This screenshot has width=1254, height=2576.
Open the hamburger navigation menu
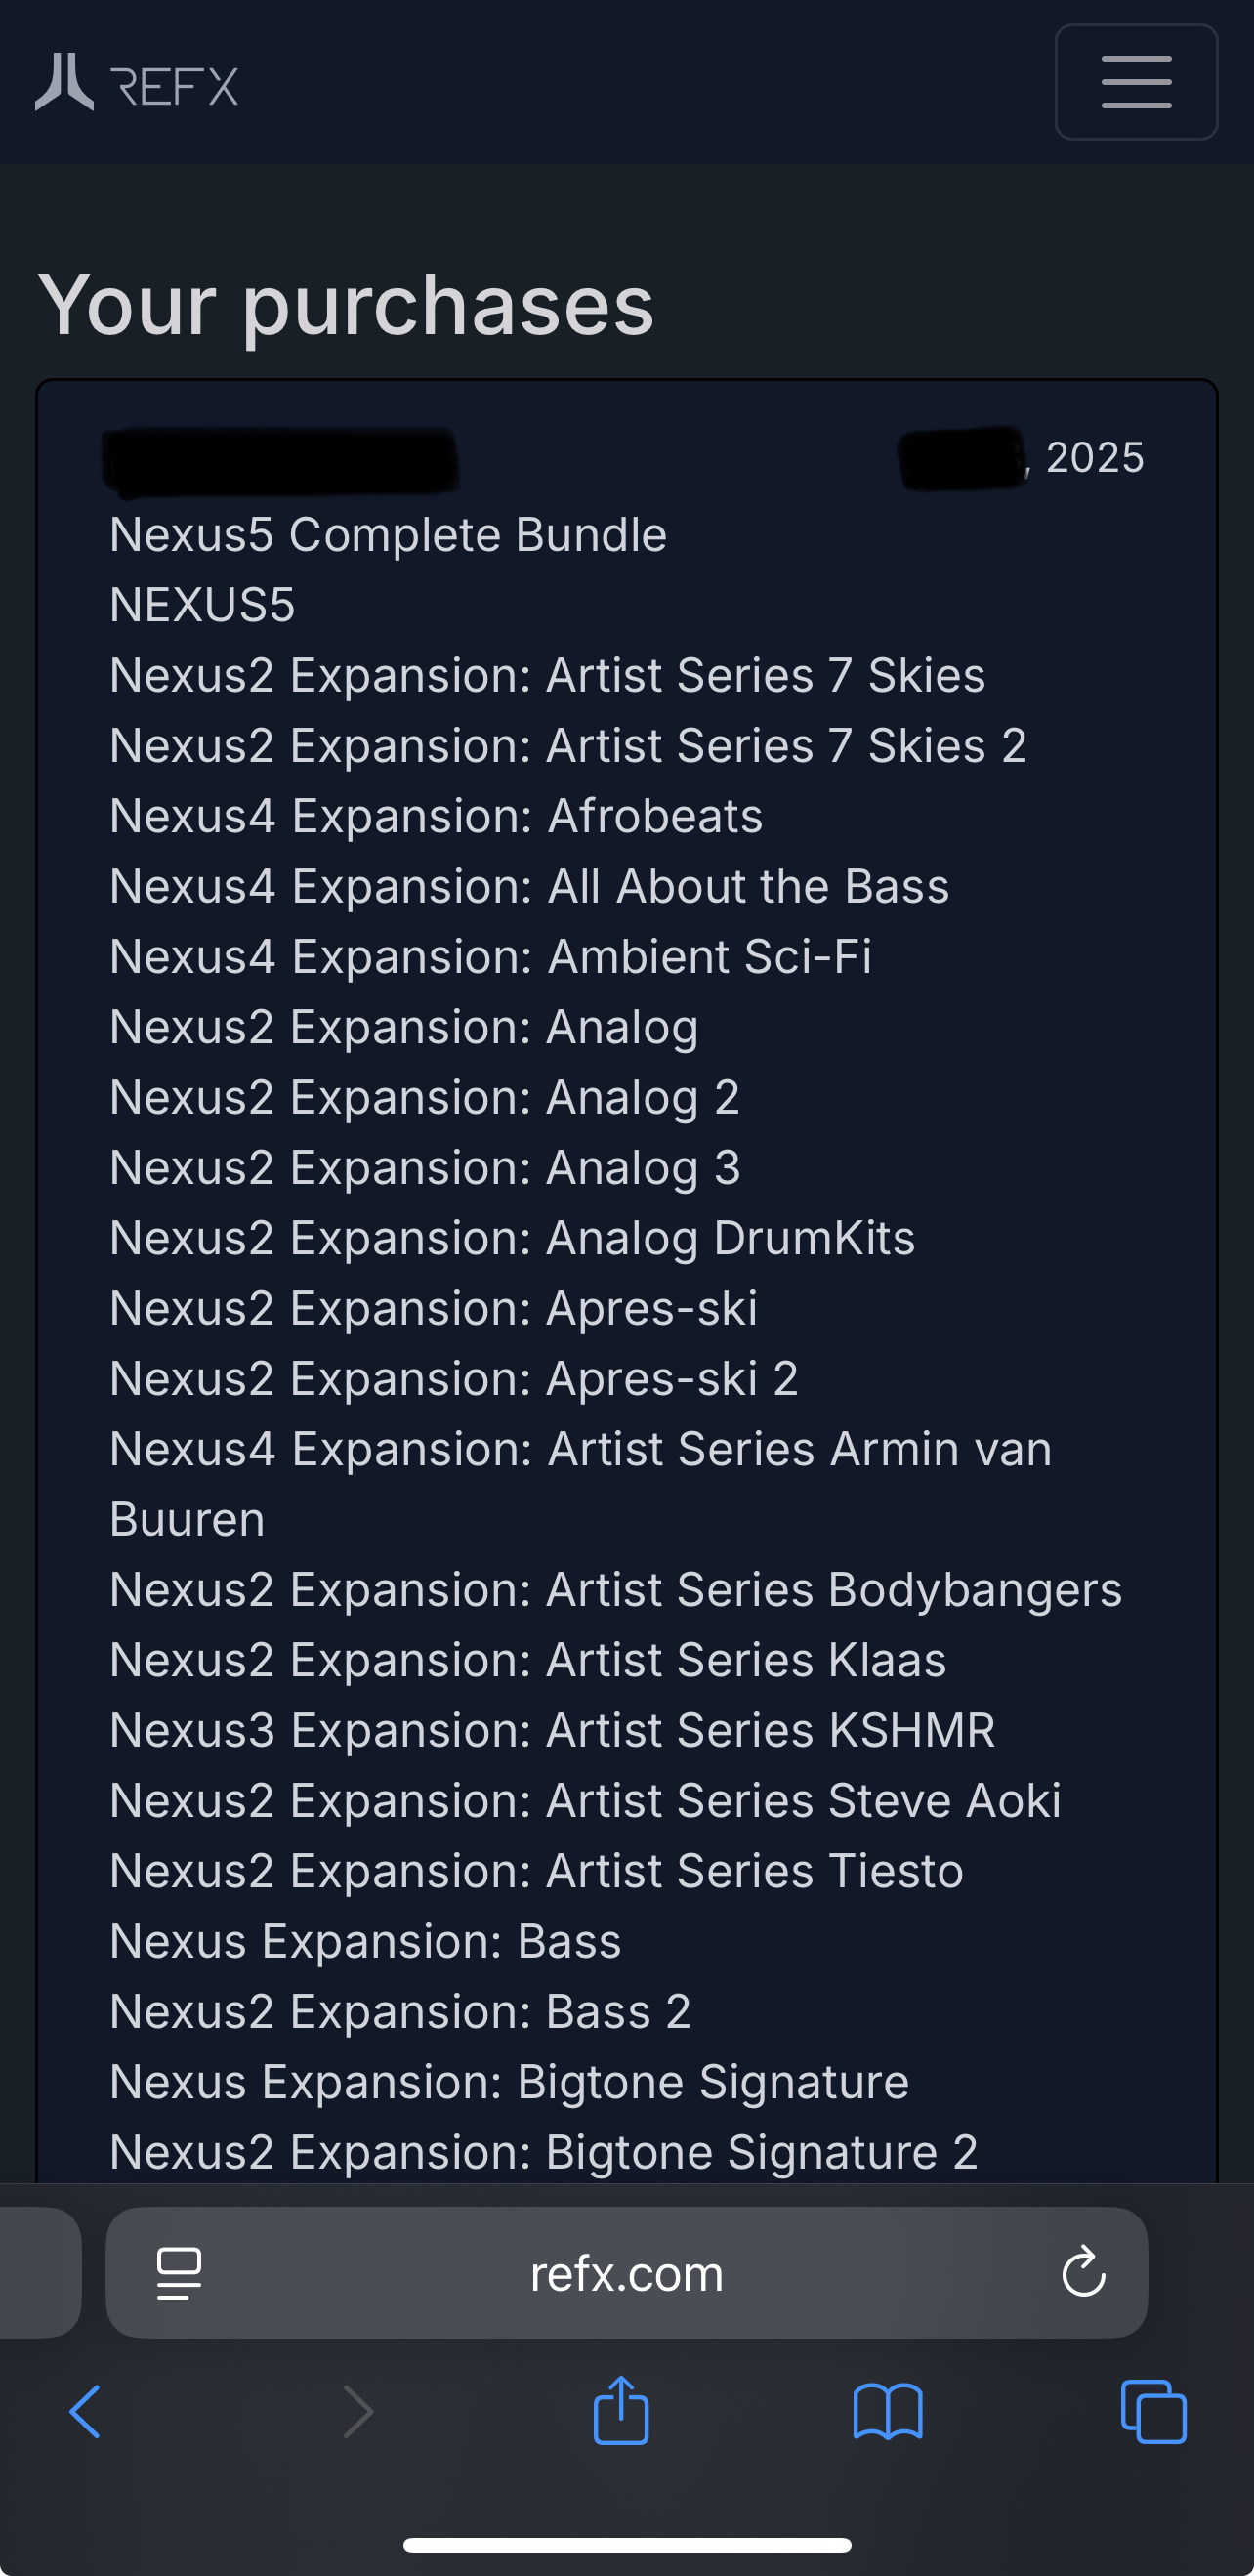click(x=1136, y=82)
